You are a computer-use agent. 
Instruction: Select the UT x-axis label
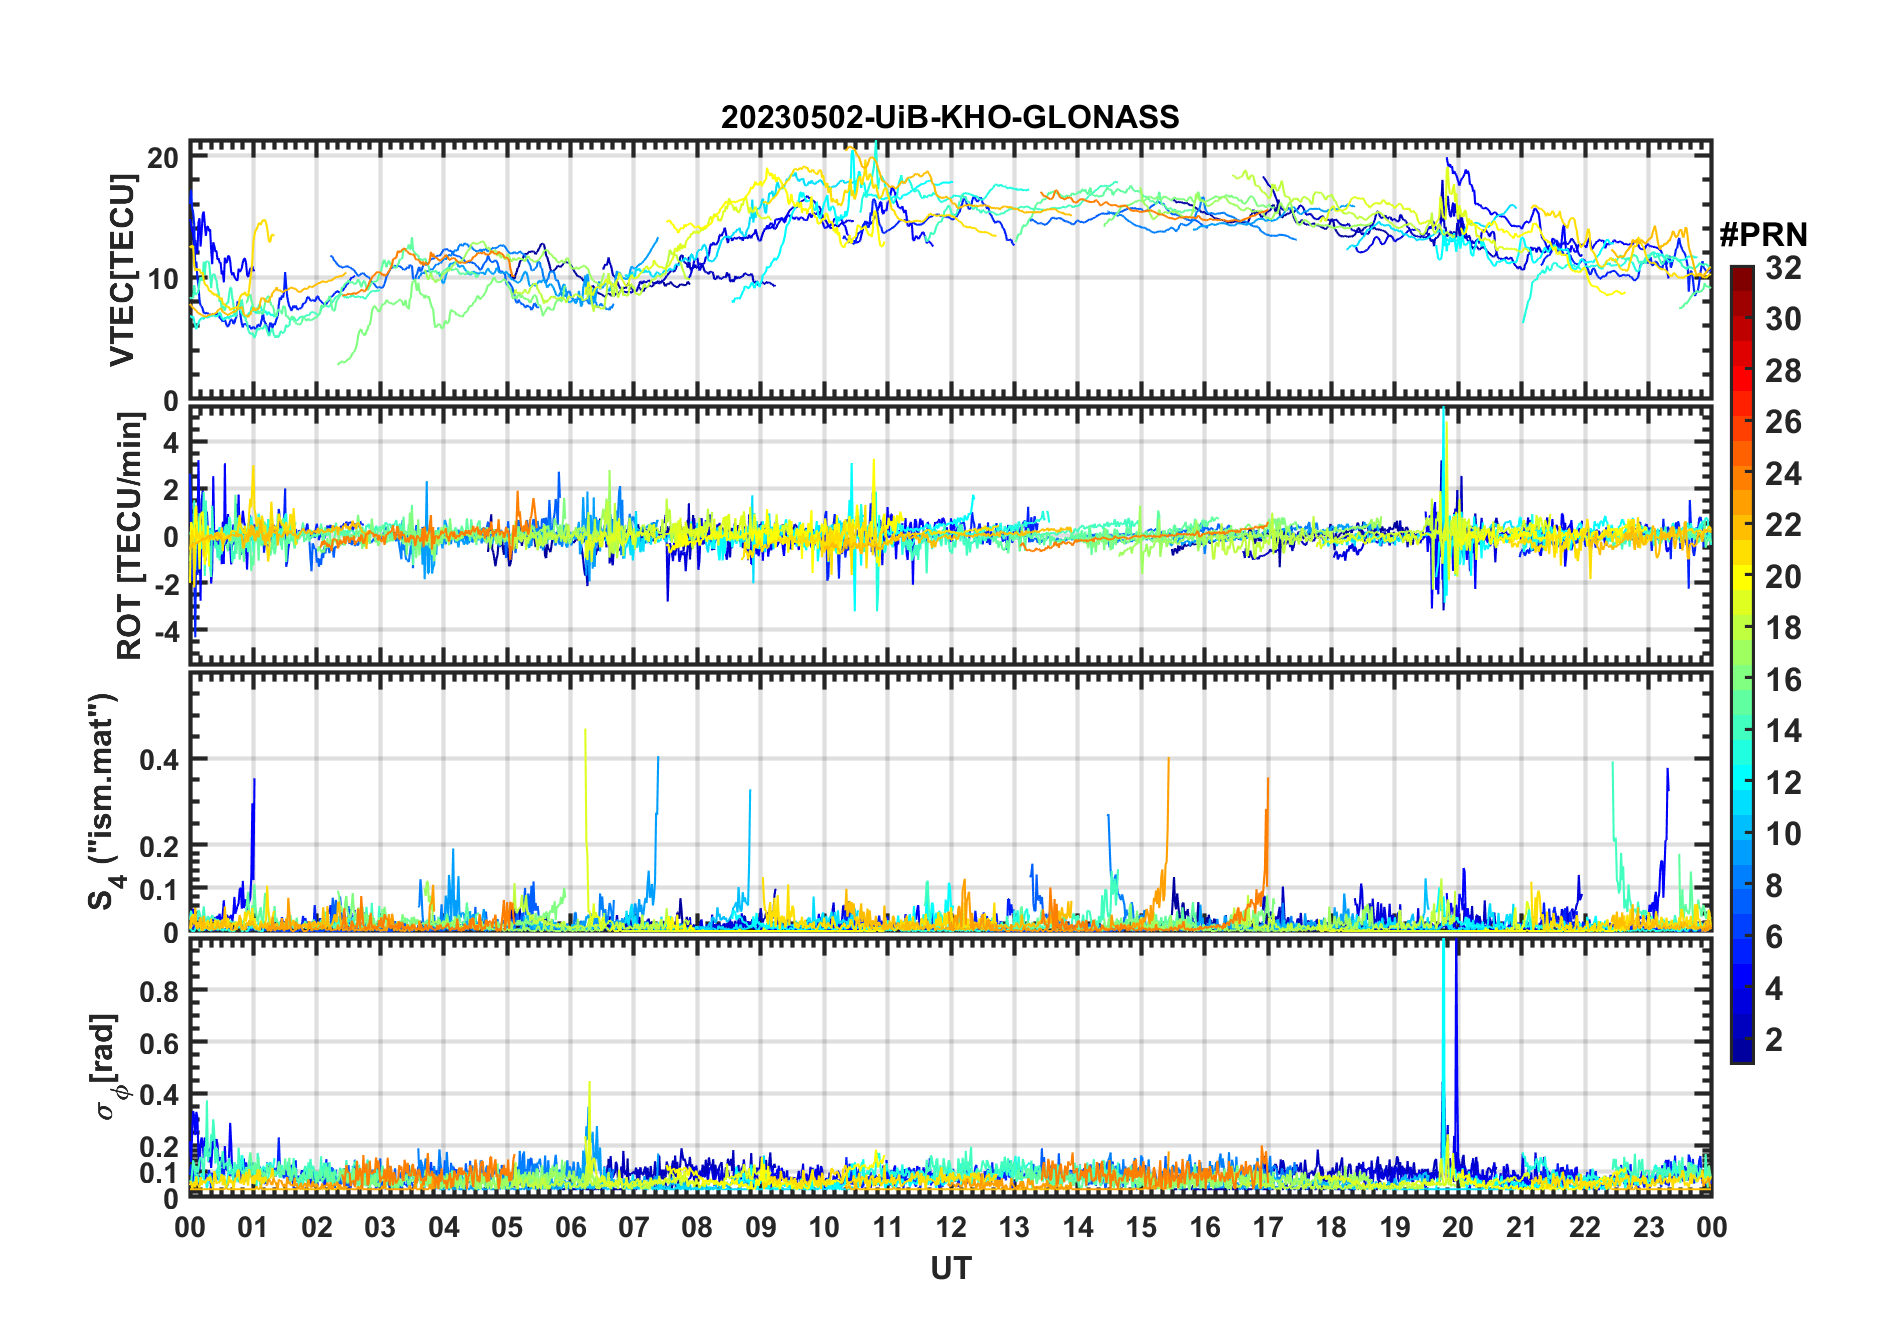pos(951,1268)
